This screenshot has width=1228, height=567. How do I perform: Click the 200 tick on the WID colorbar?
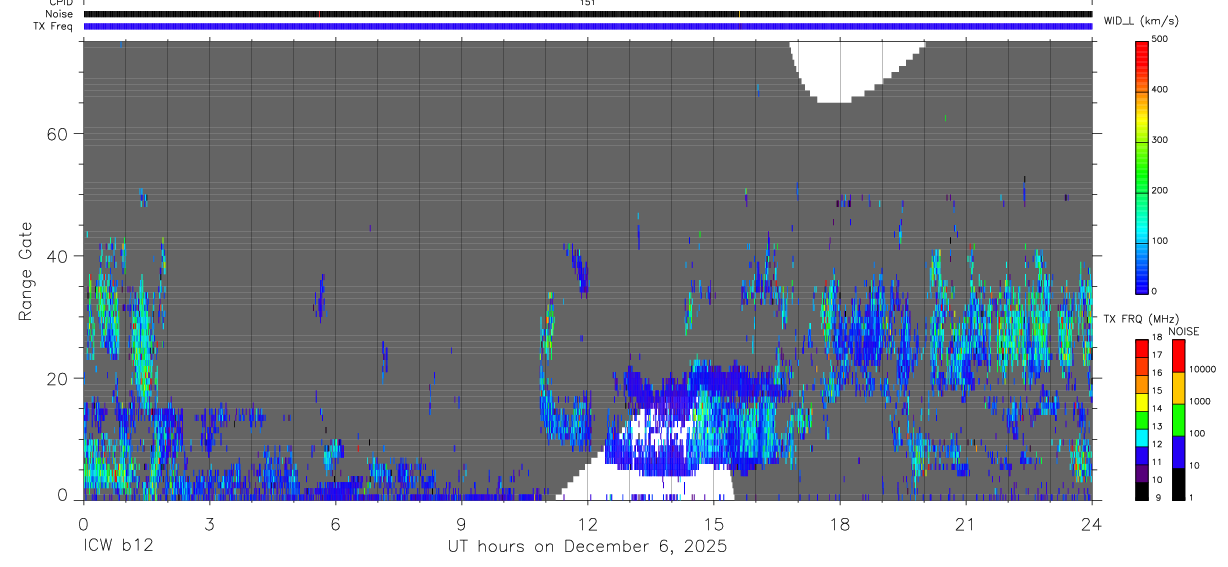[1160, 190]
